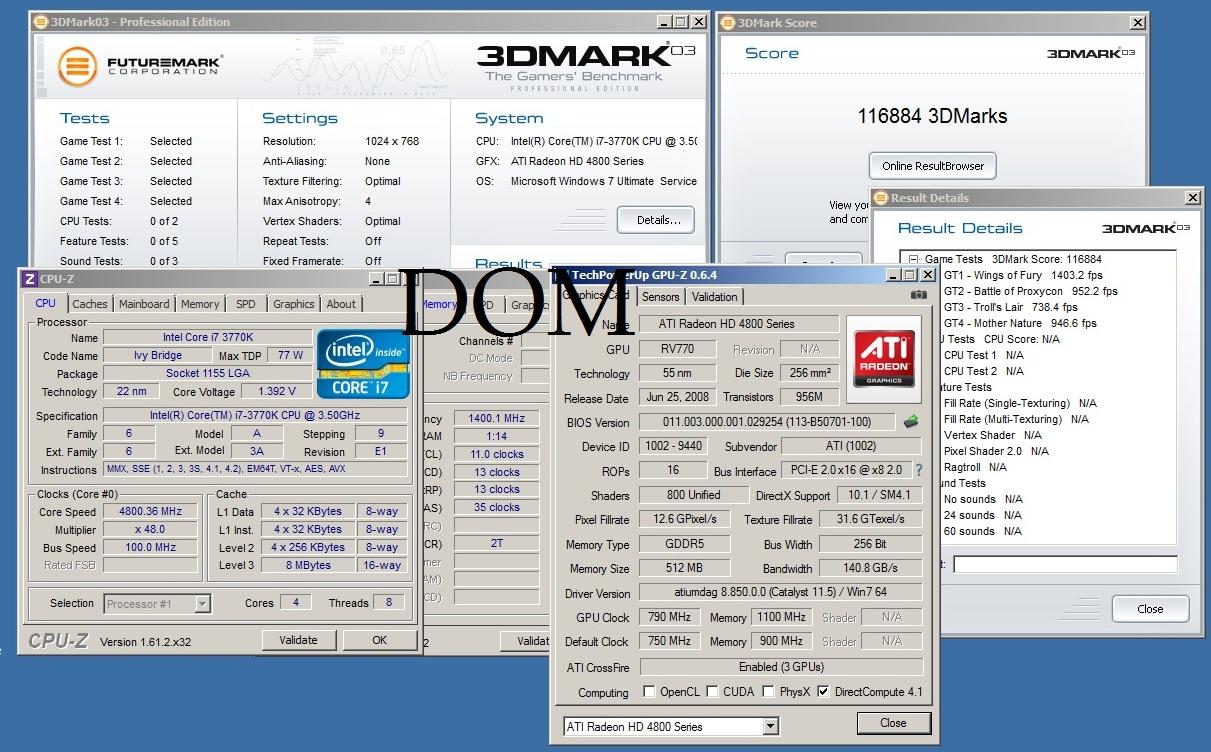1211x752 pixels.
Task: Click the Close button in Result Details
Action: point(1150,608)
